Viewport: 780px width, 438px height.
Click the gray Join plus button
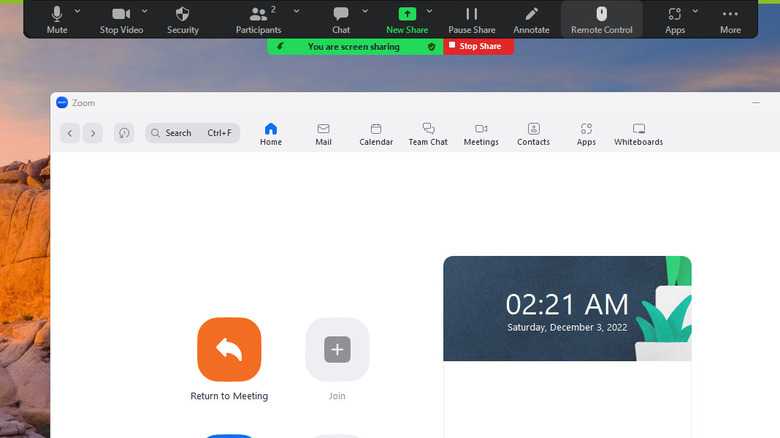[337, 349]
